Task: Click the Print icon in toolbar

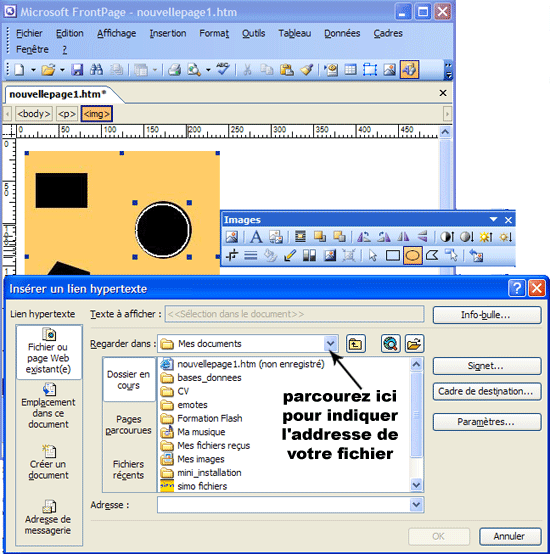Action: coord(174,70)
